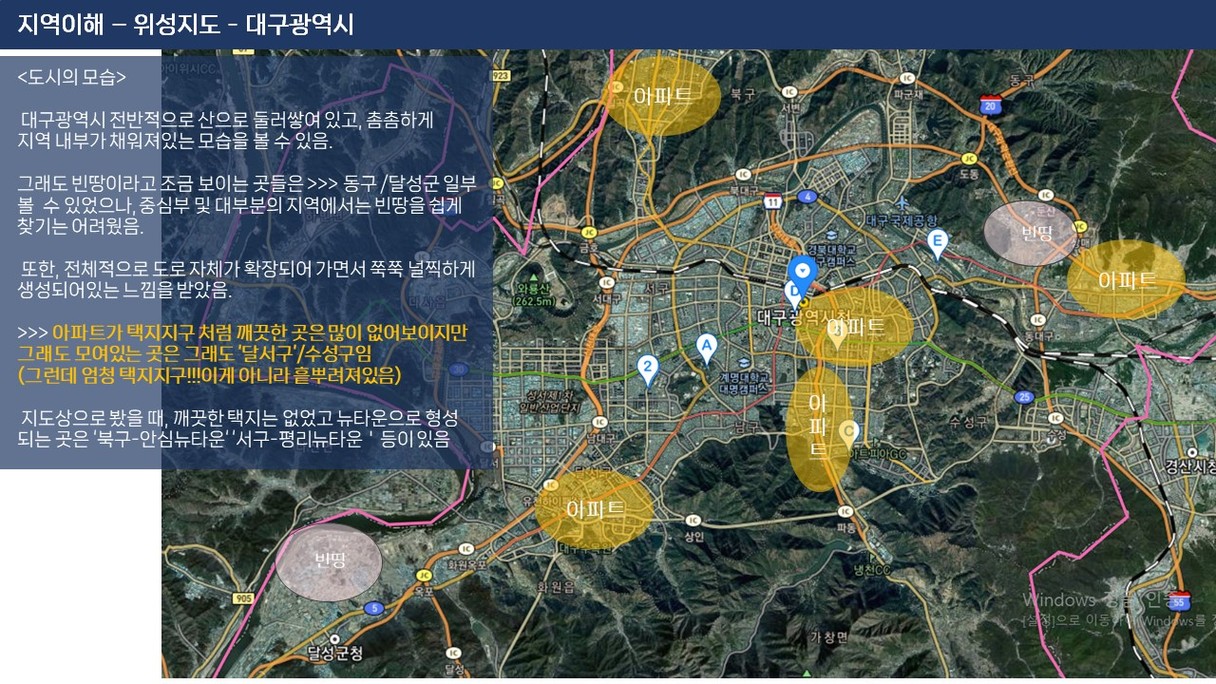Click the line mentioning '서구-평리뉴타운'
The height and width of the screenshot is (684, 1216).
point(233,438)
